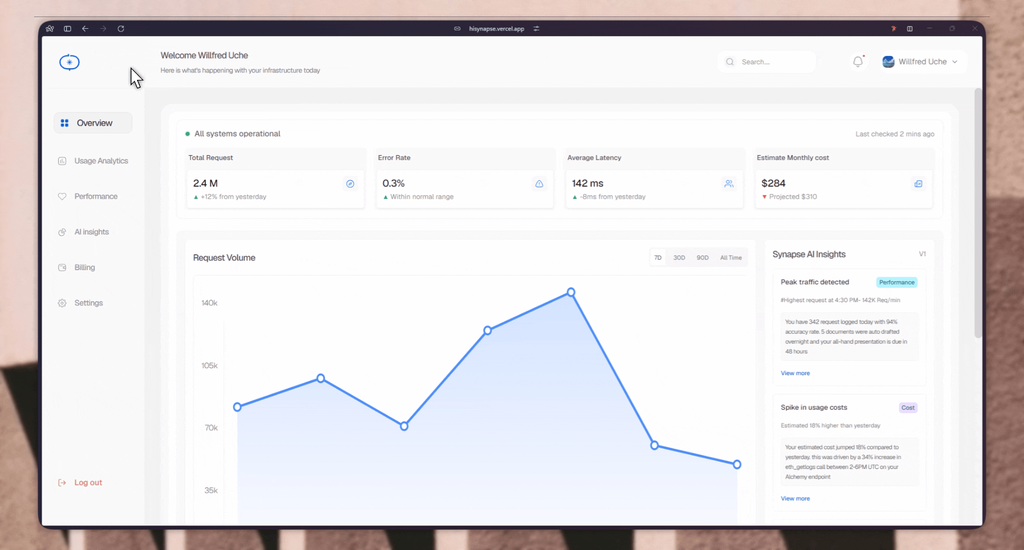Click the Performance heart icon
Screen dimensions: 1024x550
click(x=62, y=196)
